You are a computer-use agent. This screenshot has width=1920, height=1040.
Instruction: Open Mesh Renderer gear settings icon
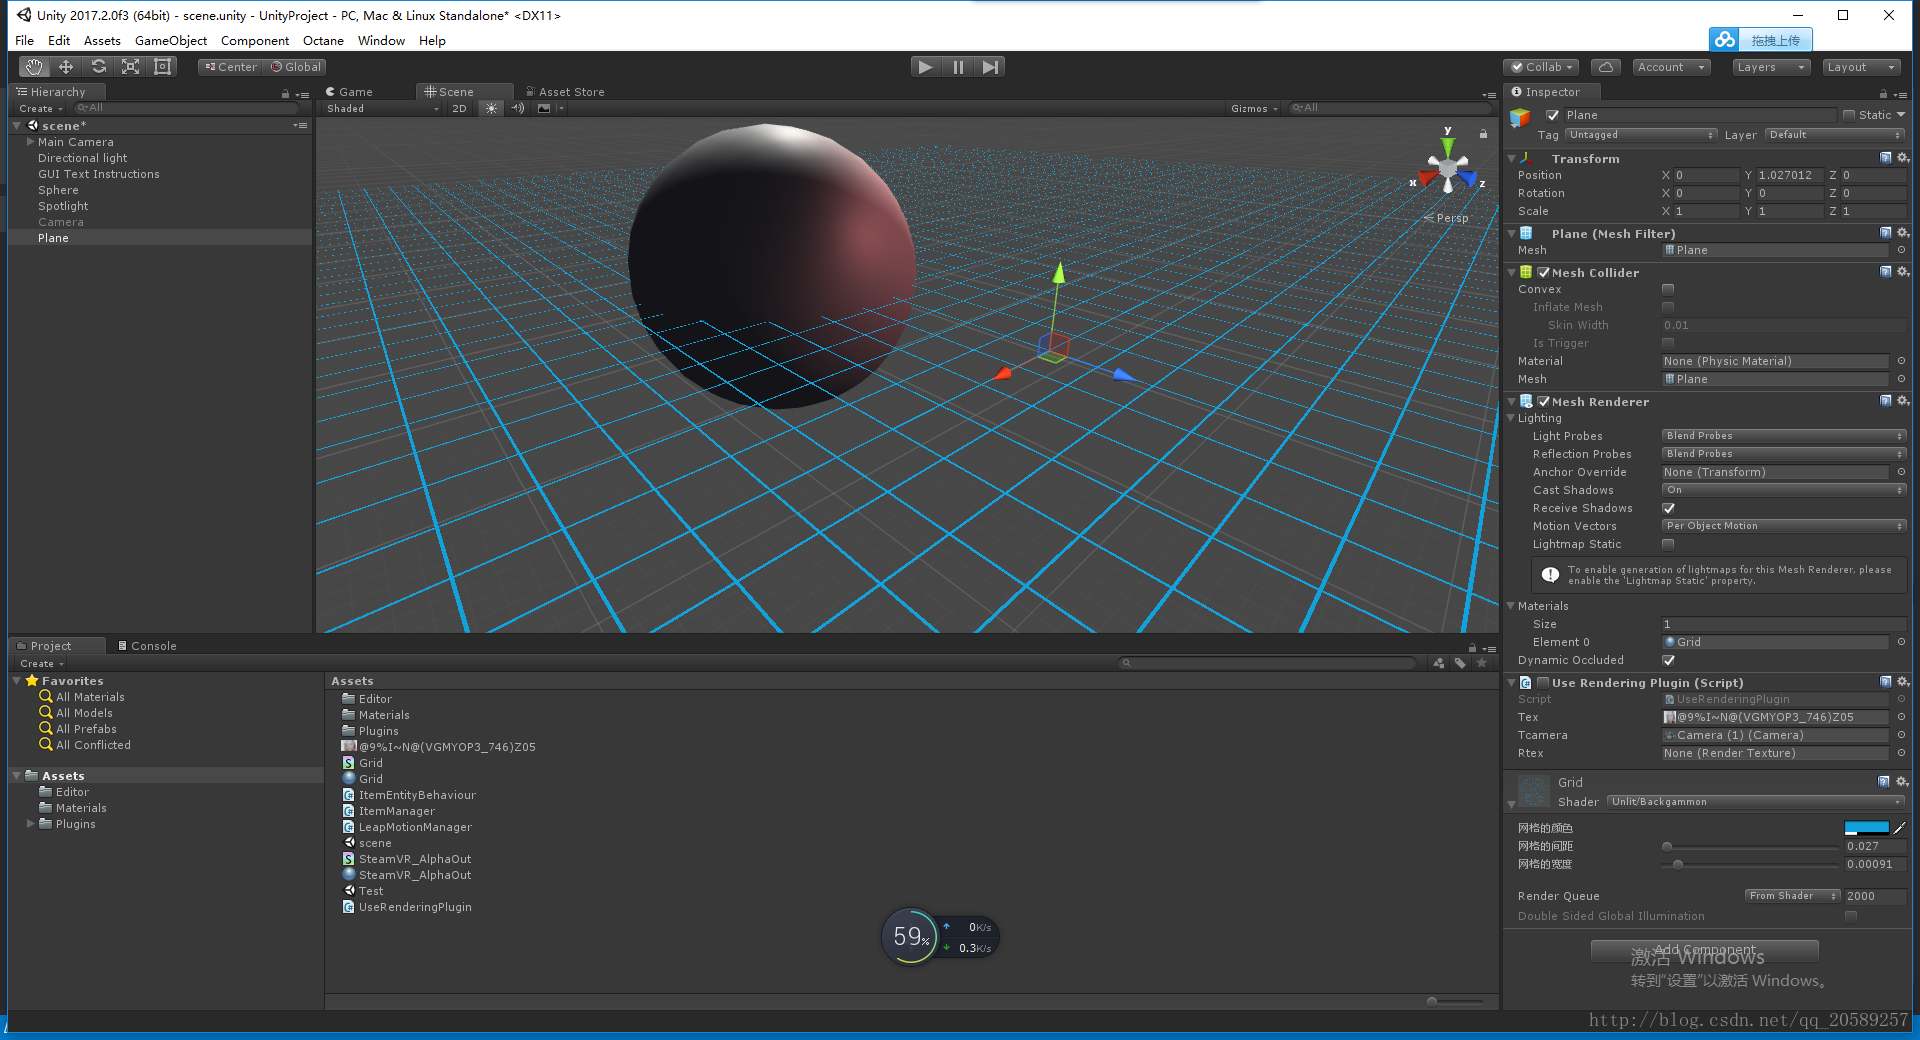(1903, 401)
